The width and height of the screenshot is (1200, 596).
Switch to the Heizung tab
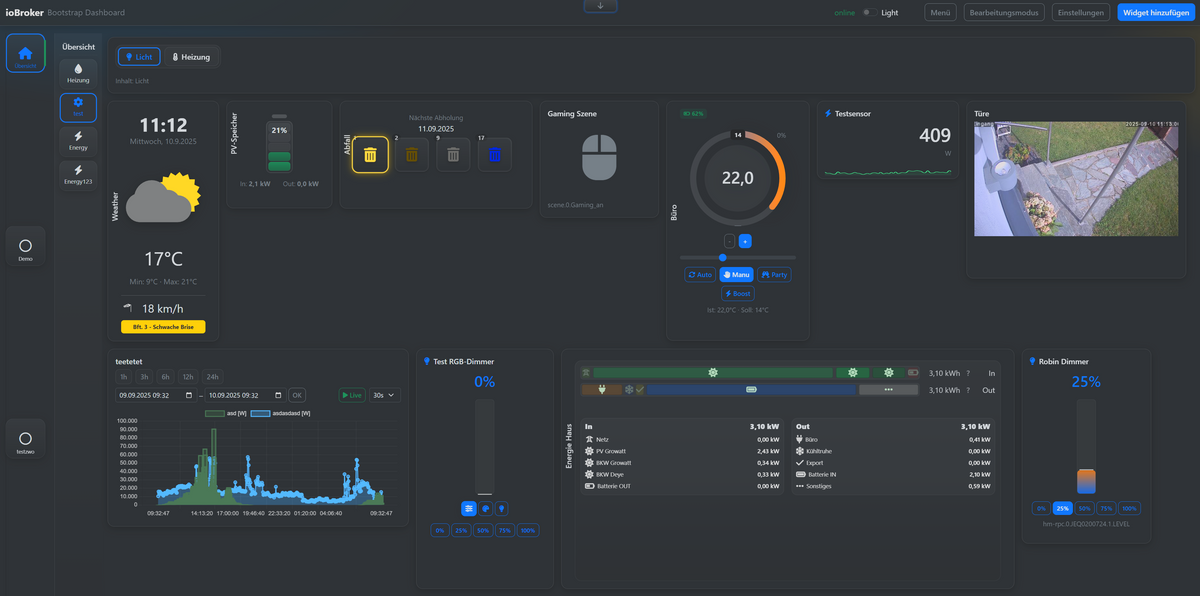click(191, 57)
